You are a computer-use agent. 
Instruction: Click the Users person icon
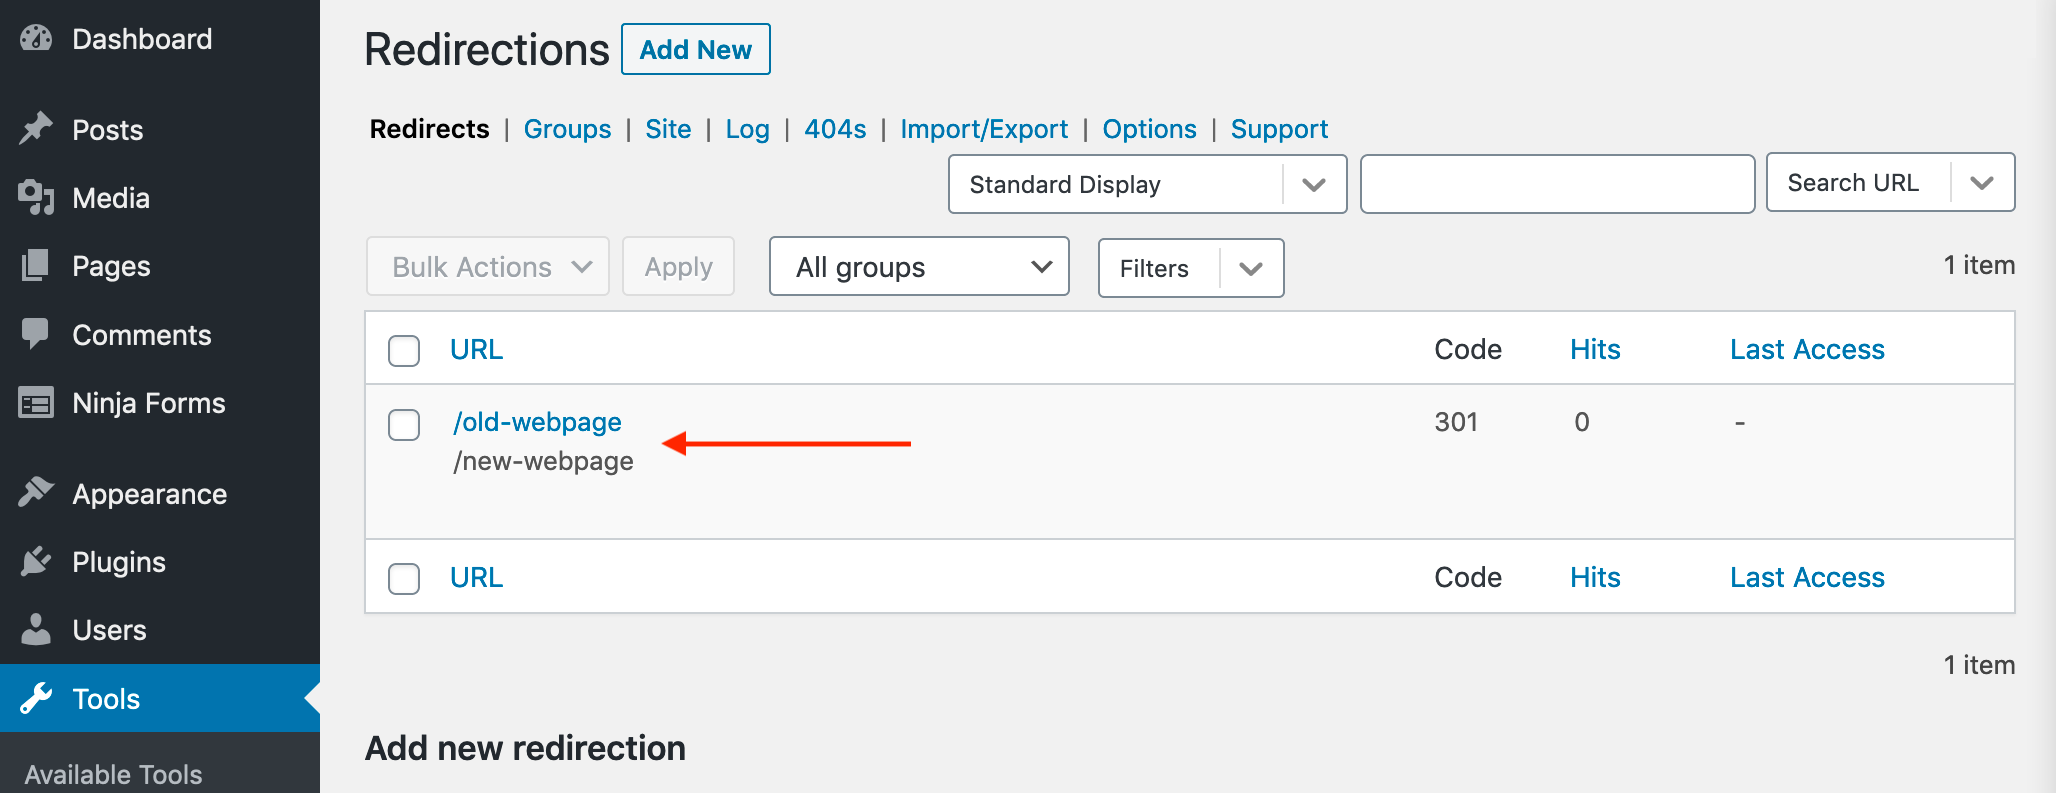(x=36, y=629)
